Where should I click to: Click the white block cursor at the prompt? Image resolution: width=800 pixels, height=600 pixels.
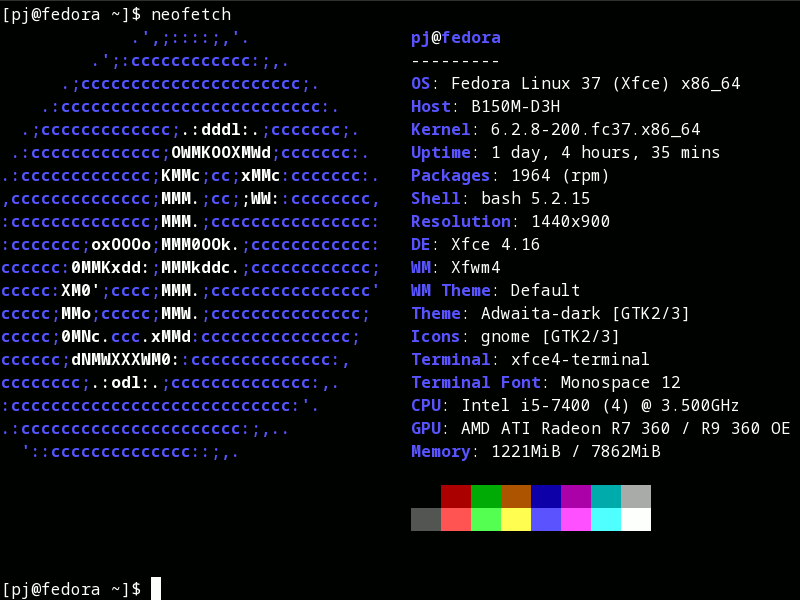156,589
